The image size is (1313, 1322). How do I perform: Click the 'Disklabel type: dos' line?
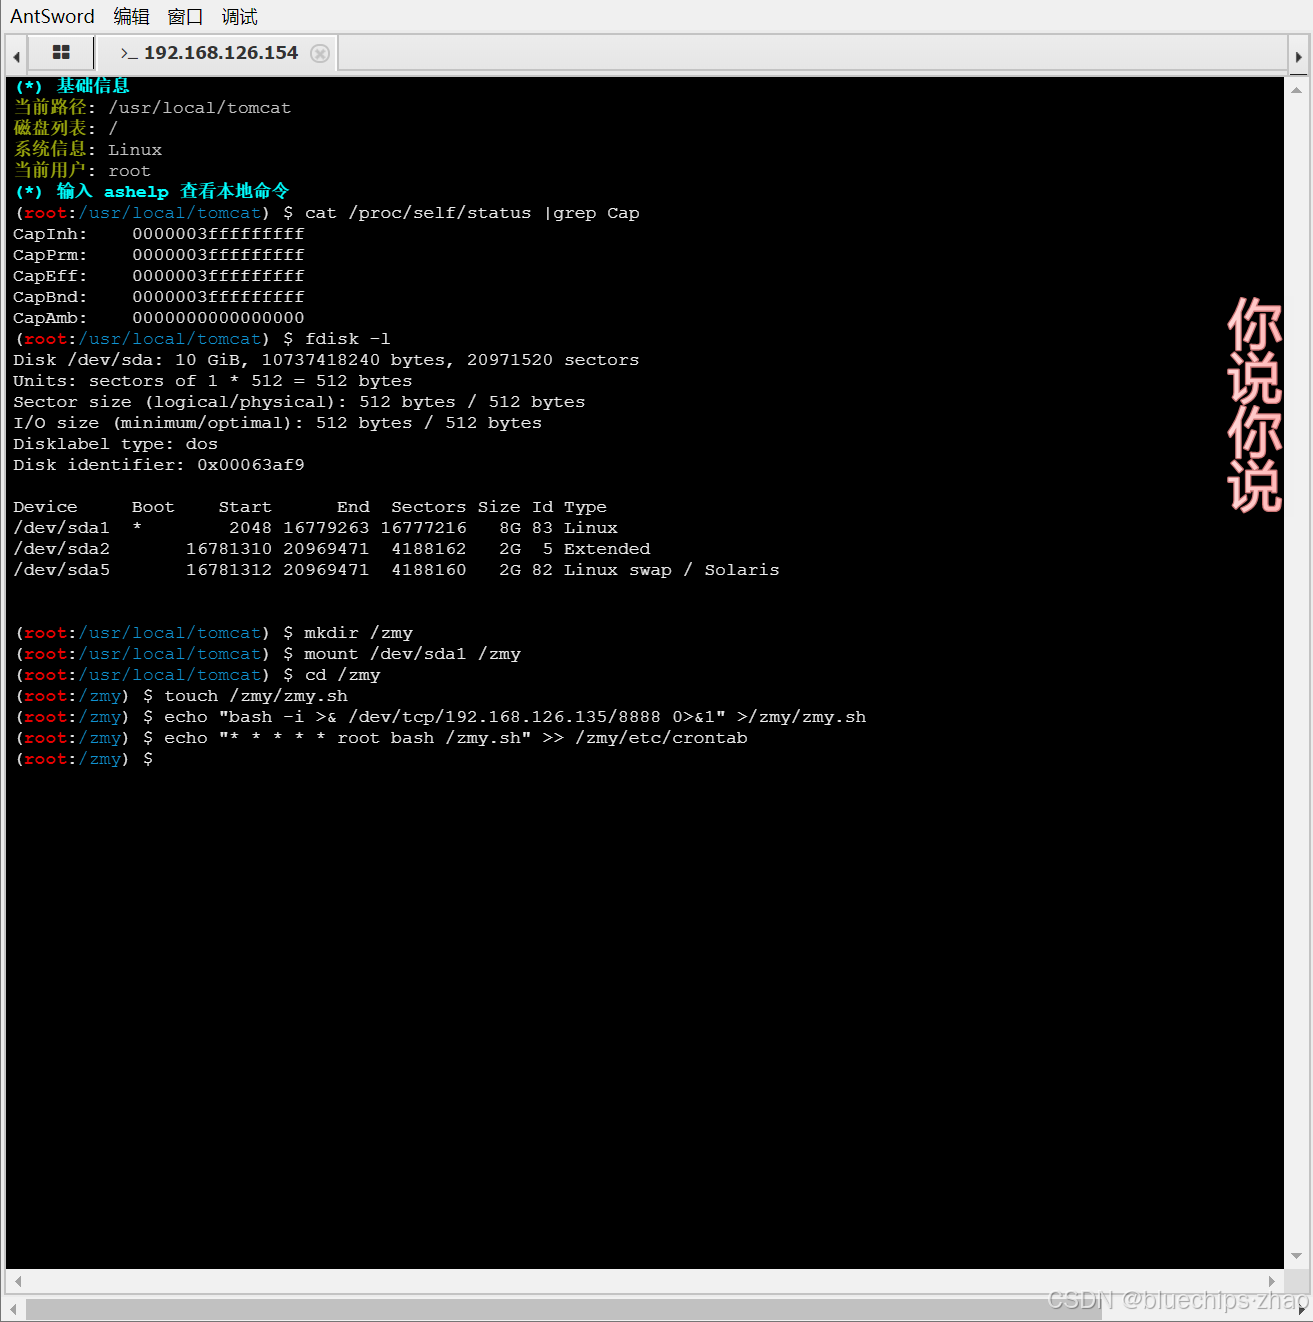tap(115, 444)
